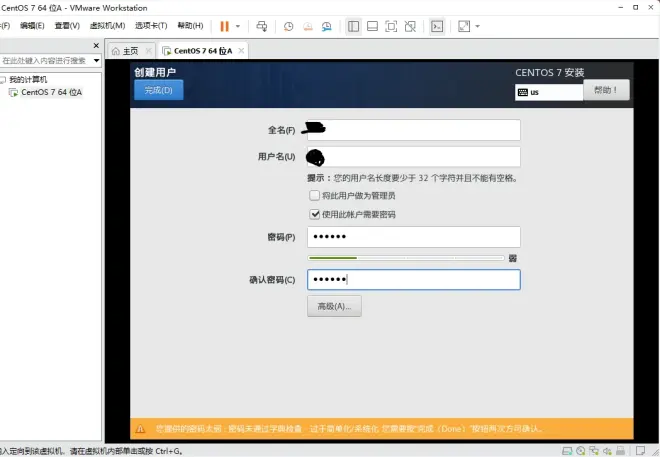Close the 主页 tab

click(149, 50)
